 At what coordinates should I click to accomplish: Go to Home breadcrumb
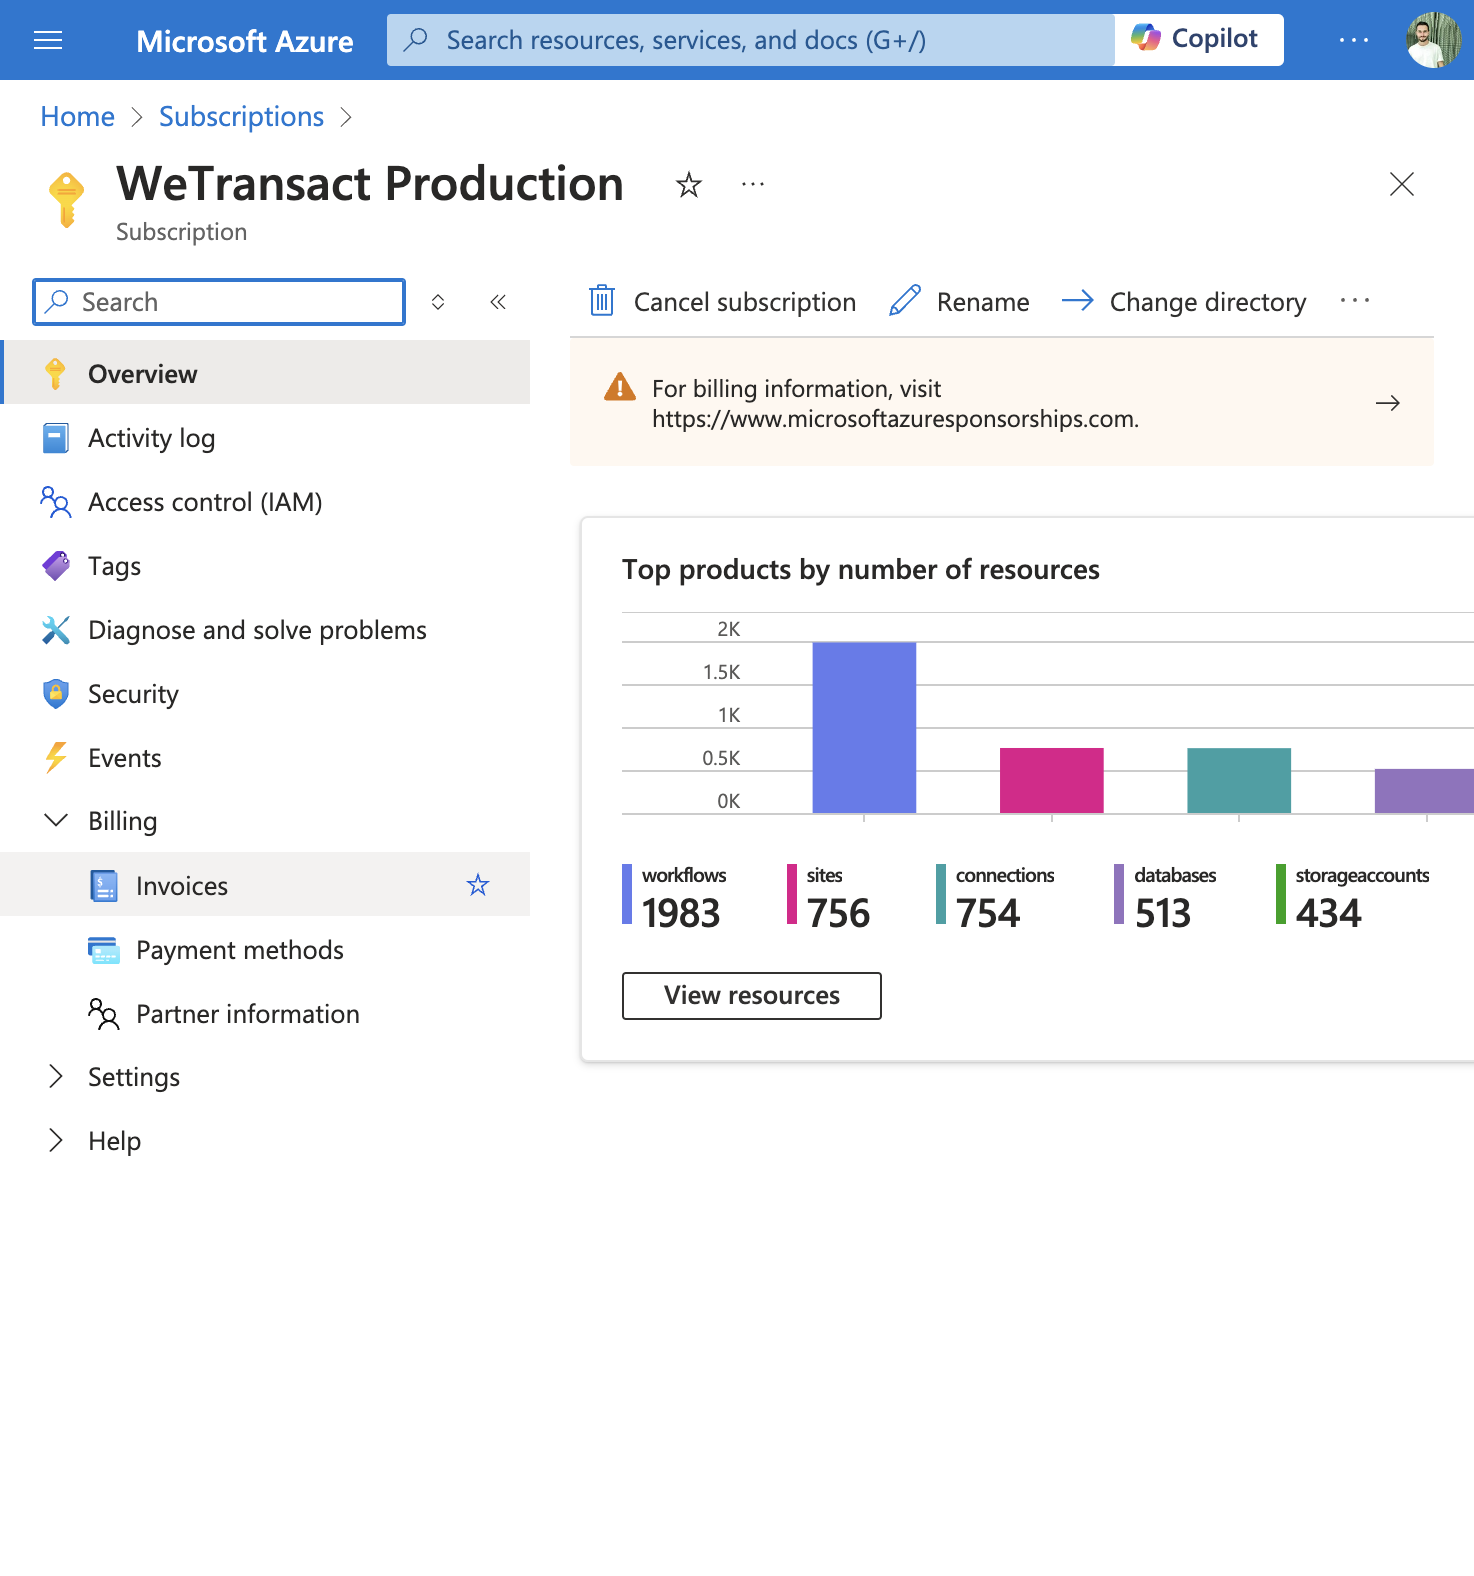[78, 117]
